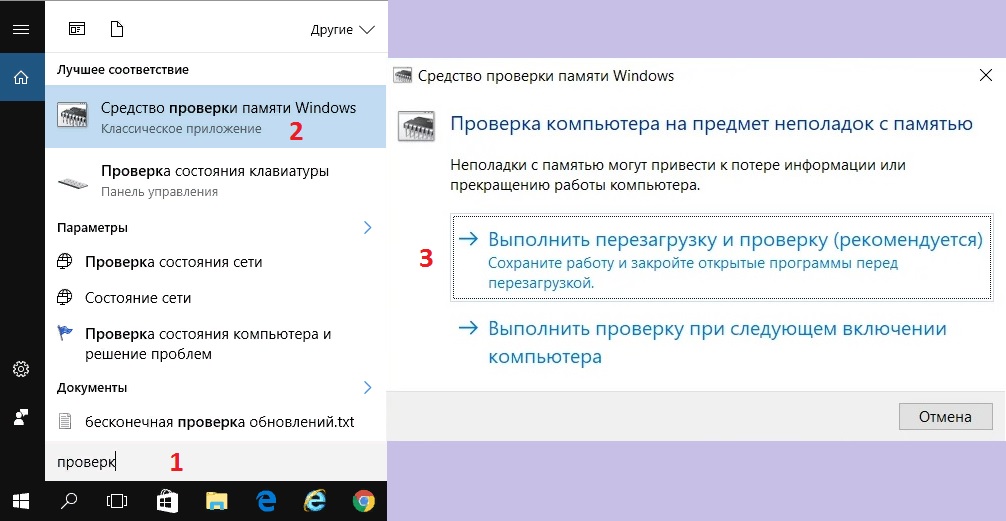Click the Проверка компьютера на предмет неполадок heading
This screenshot has width=1006, height=521.
(x=712, y=124)
